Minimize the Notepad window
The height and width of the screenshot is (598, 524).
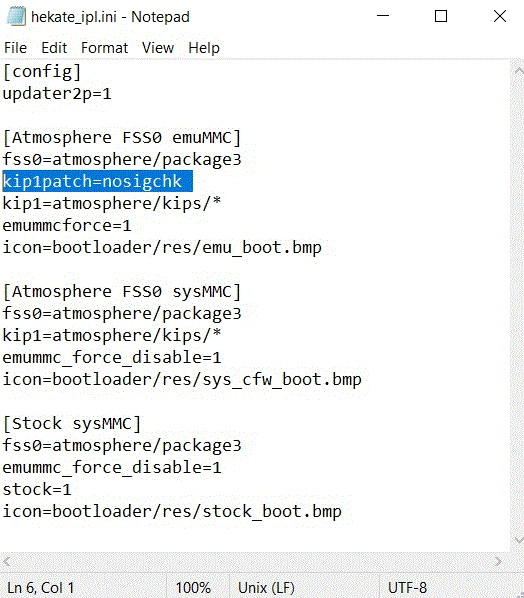coord(383,16)
